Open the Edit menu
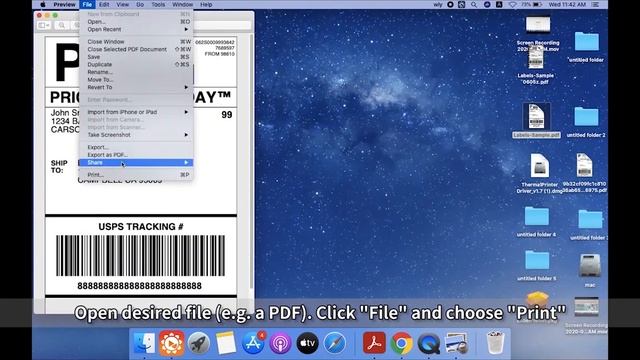 (x=104, y=4)
